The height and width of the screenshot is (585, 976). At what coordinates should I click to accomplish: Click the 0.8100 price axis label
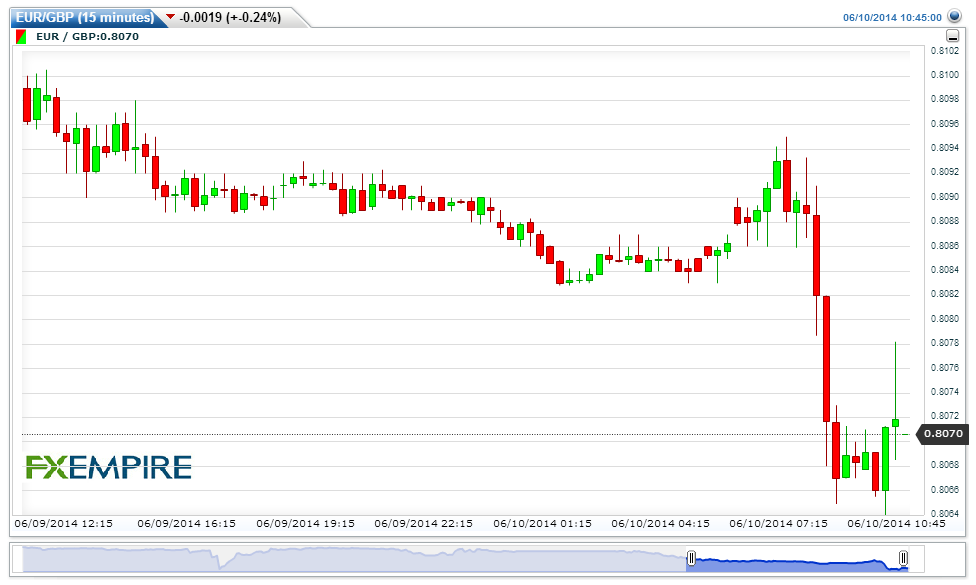[x=944, y=75]
